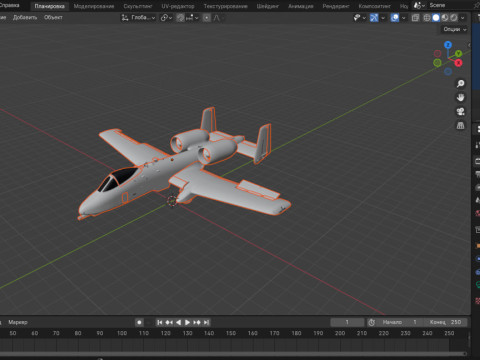Zoom the viewport with magnifier icon
The width and height of the screenshot is (480, 360).
point(460,83)
